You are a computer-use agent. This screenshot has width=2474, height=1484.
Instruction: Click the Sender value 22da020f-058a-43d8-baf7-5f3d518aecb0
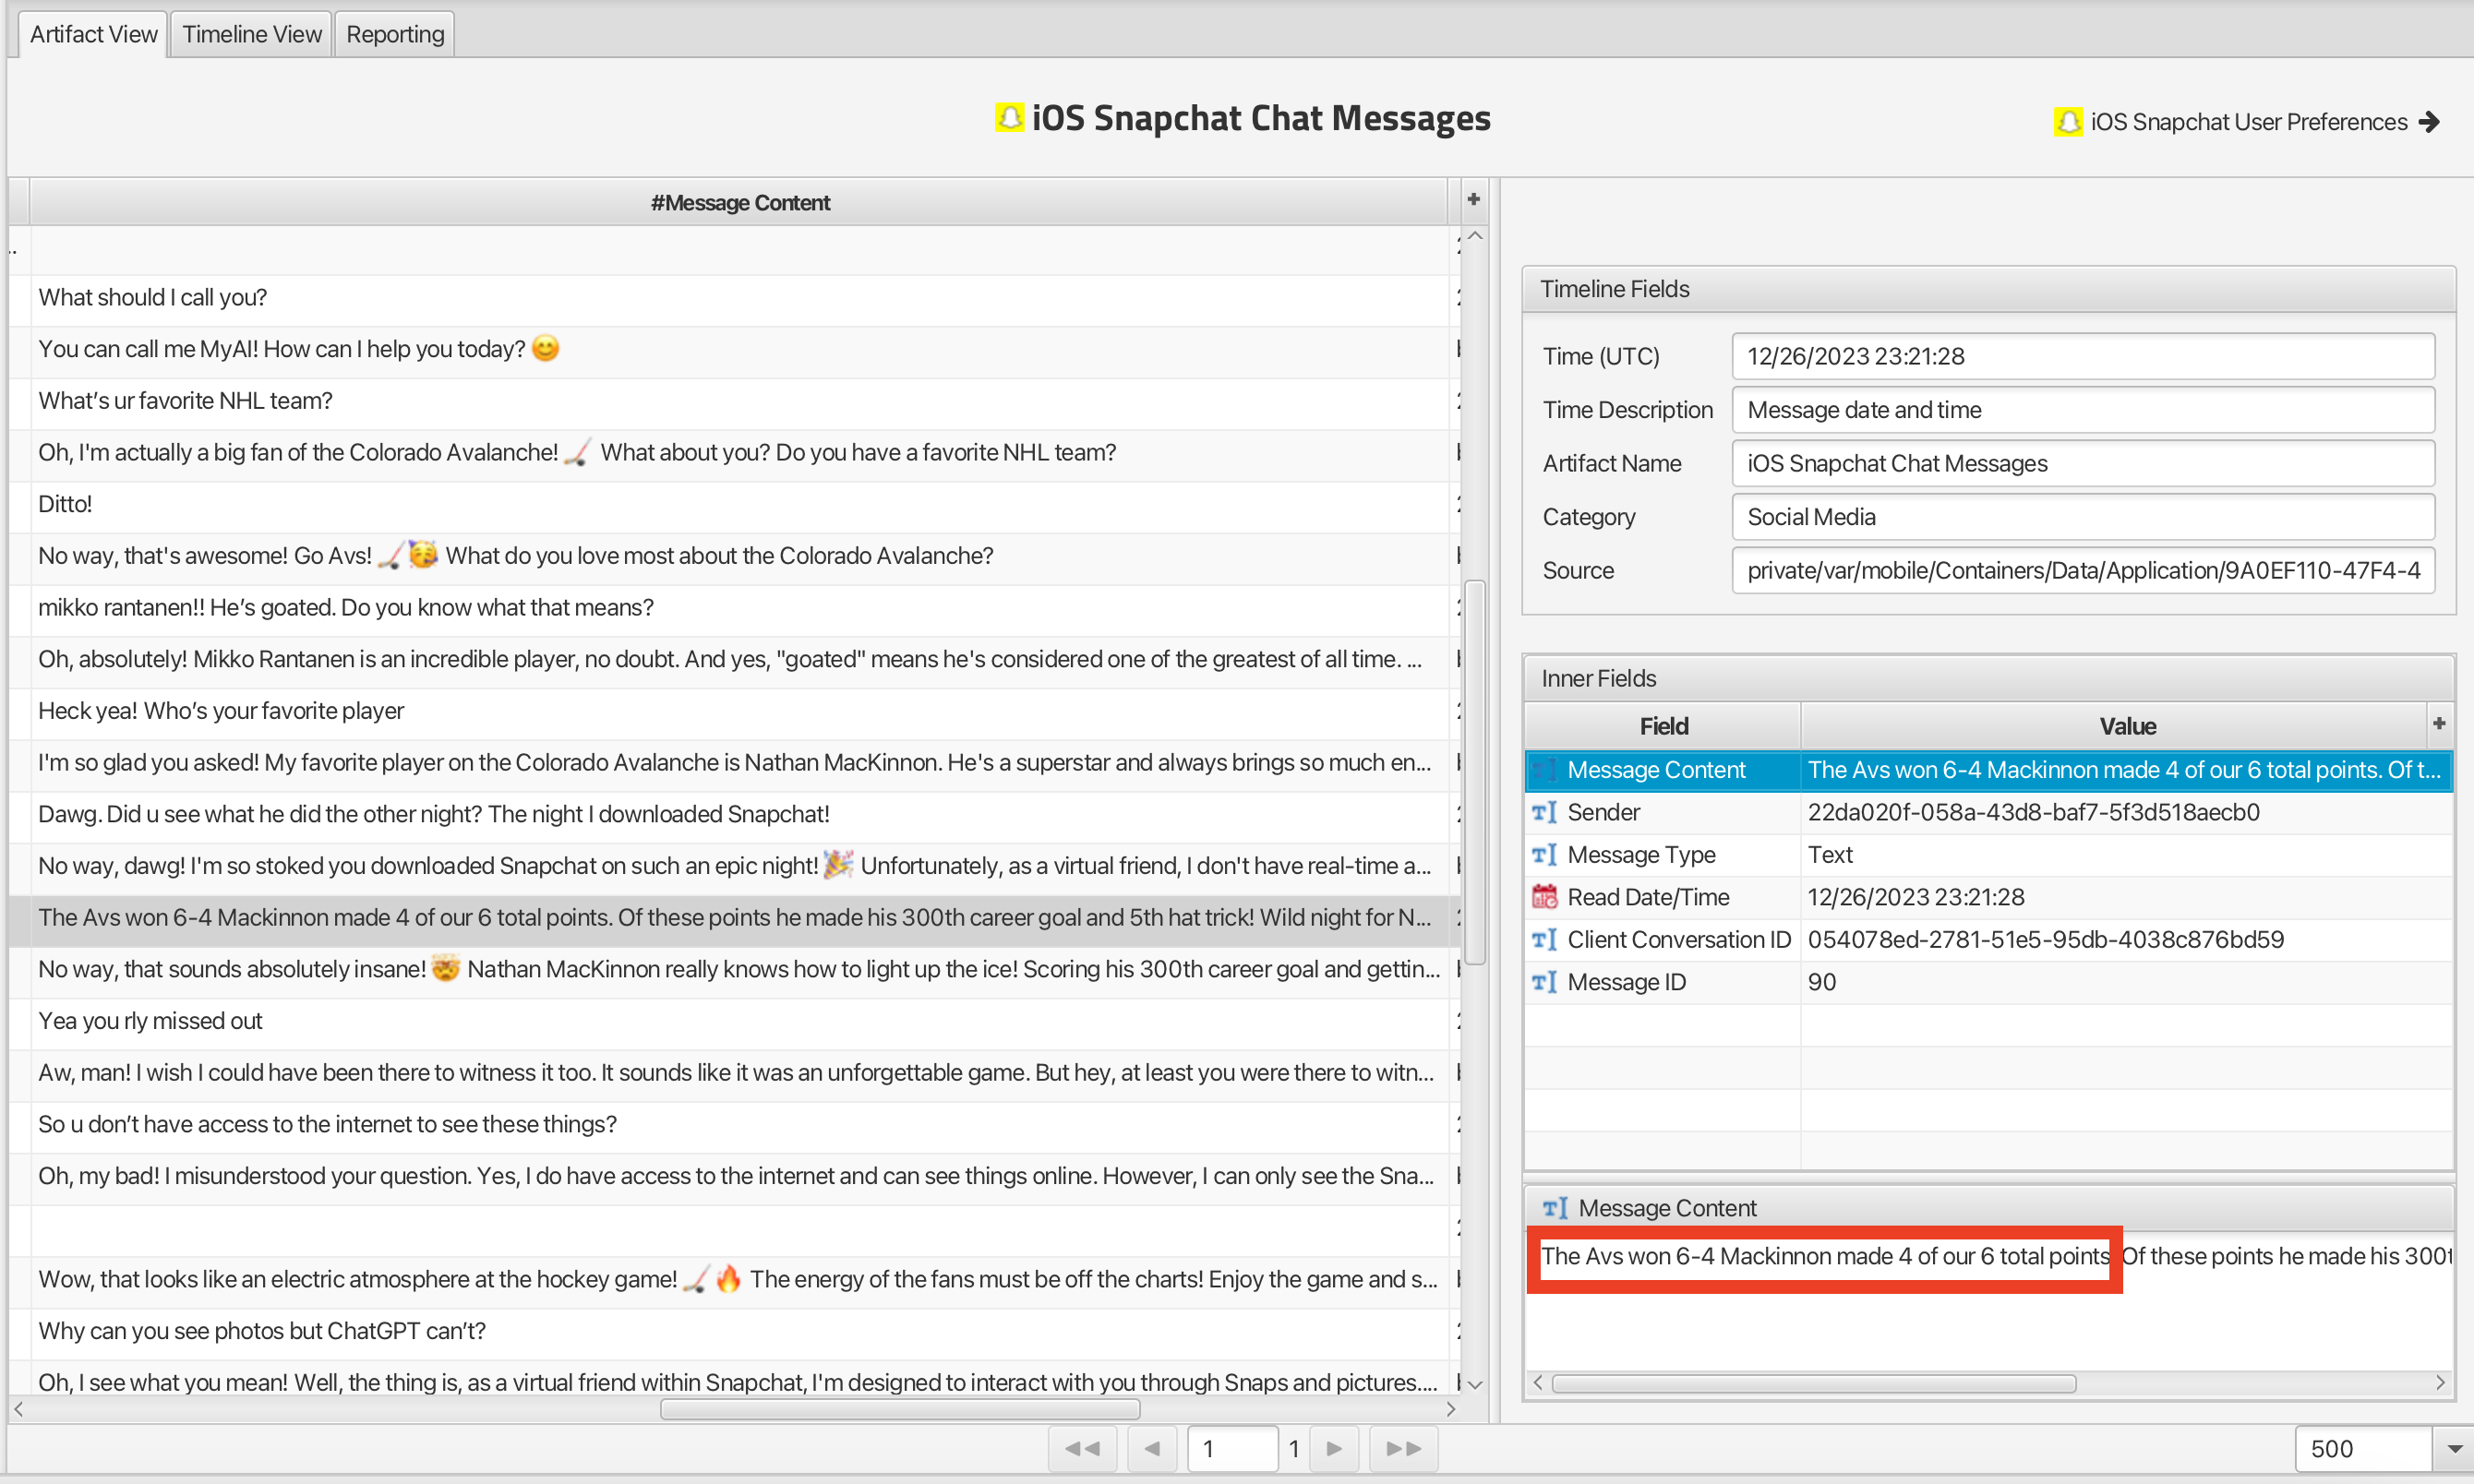click(2033, 812)
